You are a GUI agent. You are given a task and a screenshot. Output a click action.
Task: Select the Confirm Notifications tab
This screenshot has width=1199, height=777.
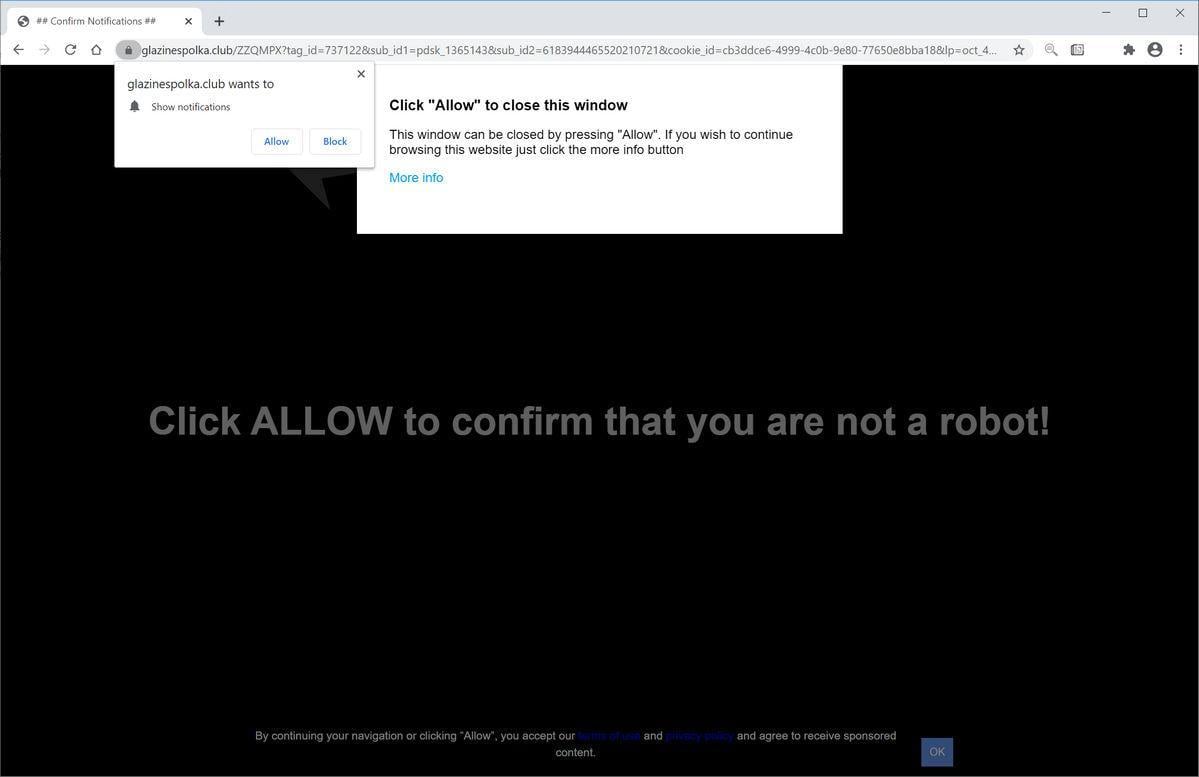coord(105,21)
